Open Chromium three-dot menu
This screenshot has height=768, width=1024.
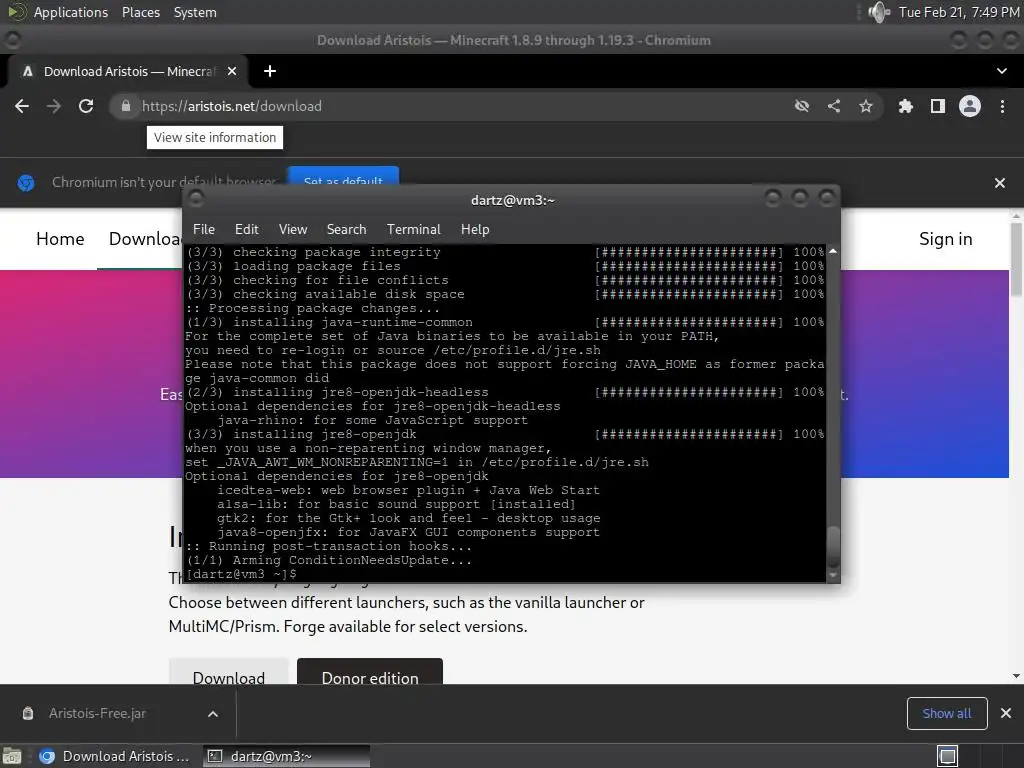(1002, 106)
